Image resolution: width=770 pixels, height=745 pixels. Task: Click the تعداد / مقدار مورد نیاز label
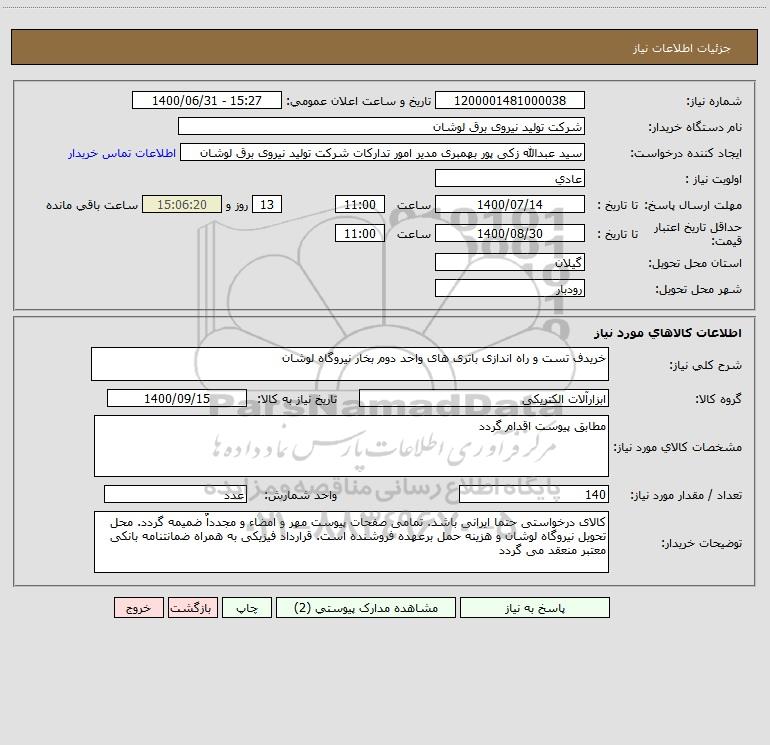coord(686,496)
